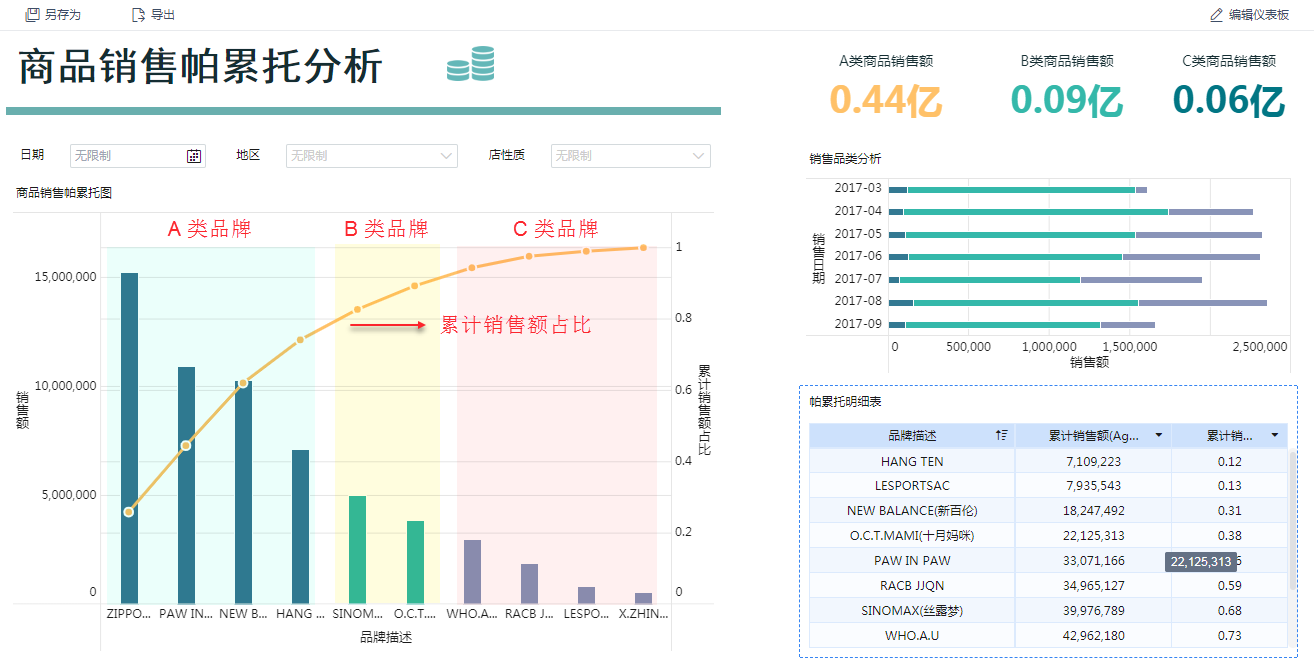Click the ZIPPO brand bar in the Pareto chart

tap(129, 436)
